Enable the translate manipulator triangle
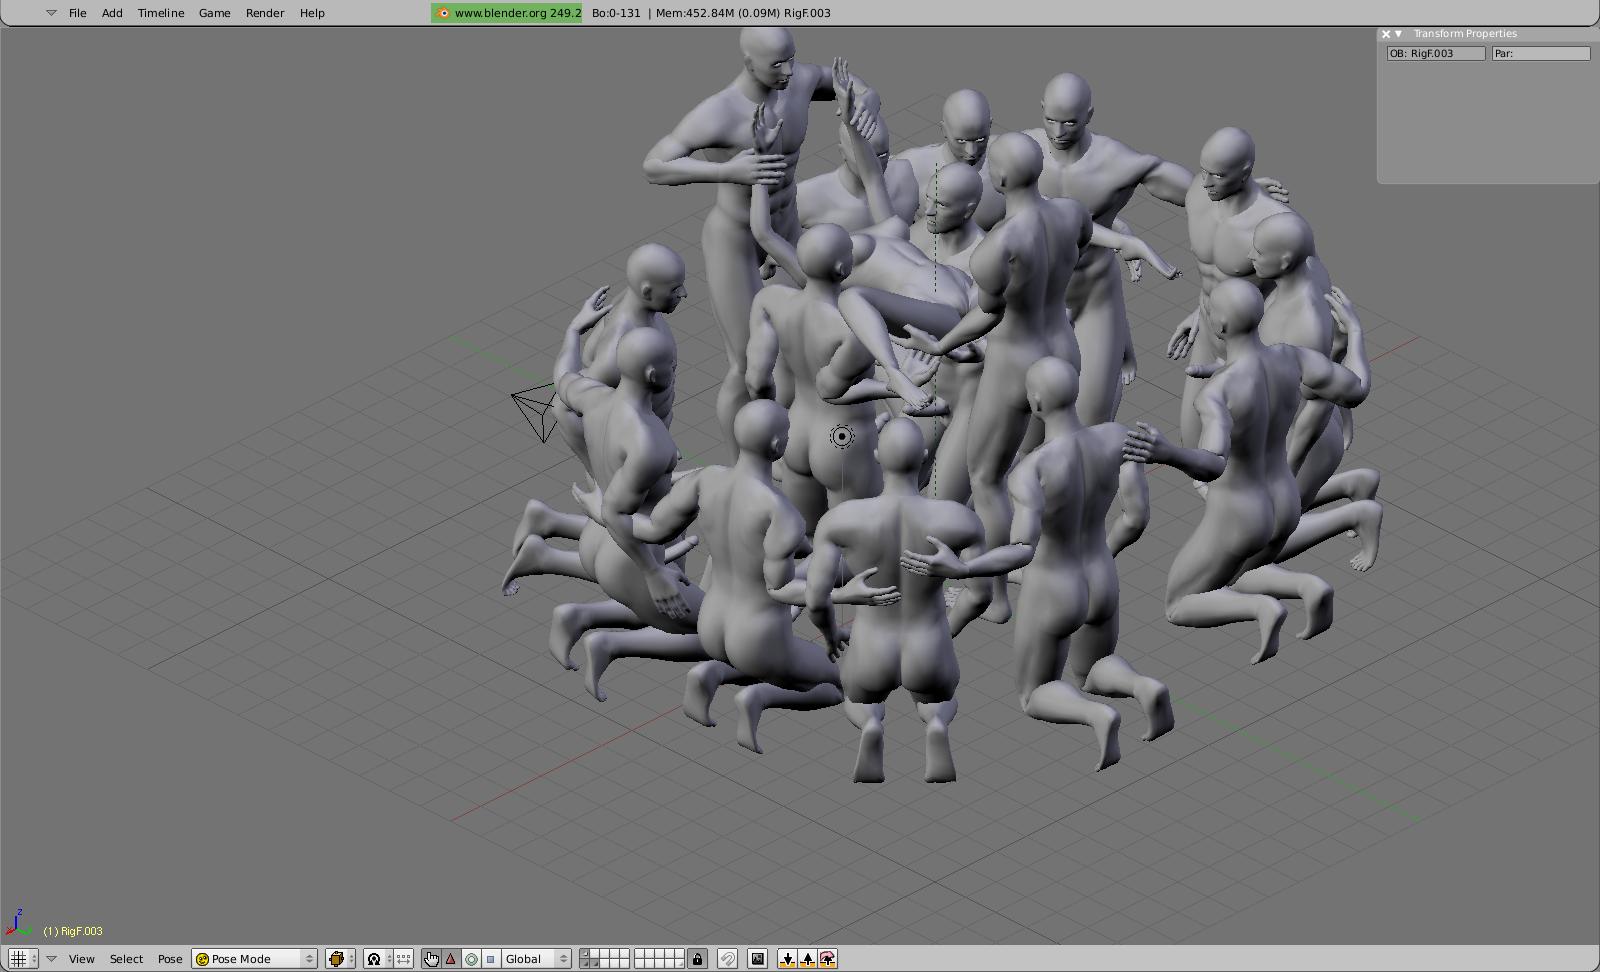This screenshot has width=1600, height=972. point(451,959)
